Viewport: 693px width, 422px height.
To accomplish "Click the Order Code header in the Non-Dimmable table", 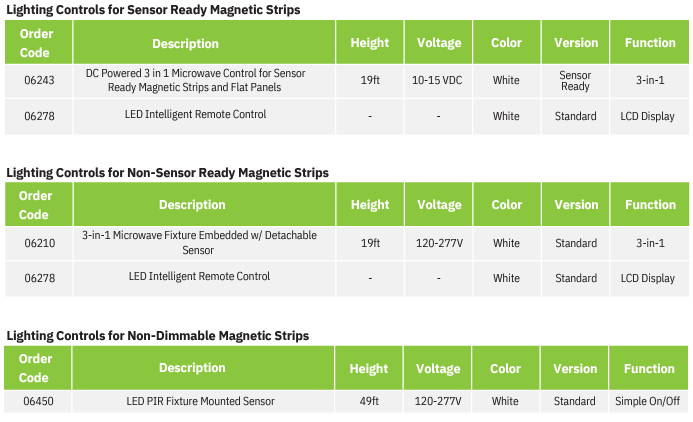I will [x=35, y=368].
